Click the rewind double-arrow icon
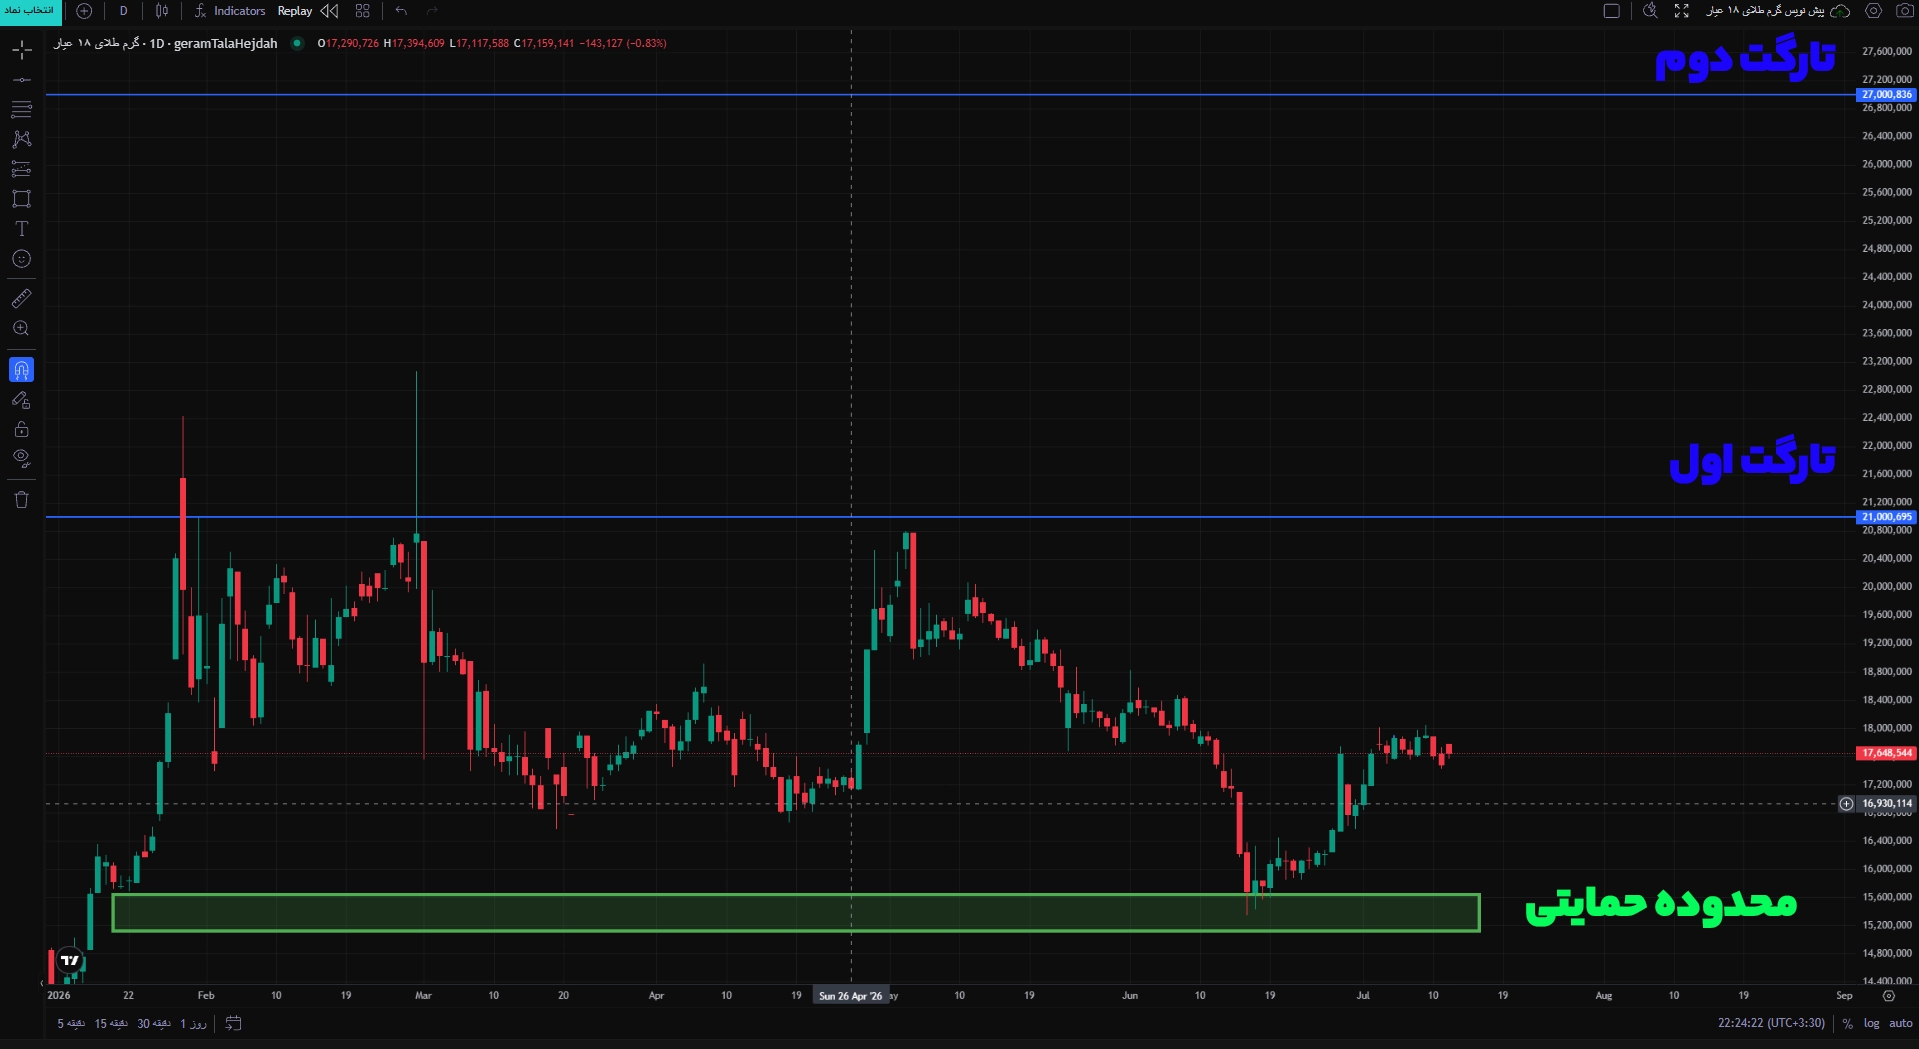This screenshot has width=1919, height=1049. point(329,11)
